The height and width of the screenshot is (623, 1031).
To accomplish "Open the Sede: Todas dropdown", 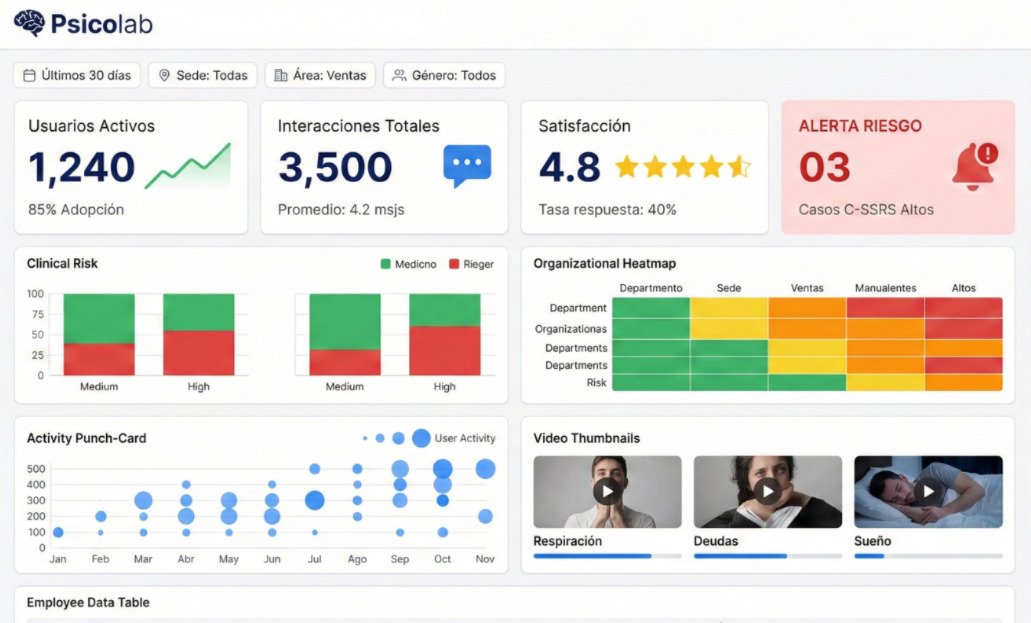I will coord(202,74).
